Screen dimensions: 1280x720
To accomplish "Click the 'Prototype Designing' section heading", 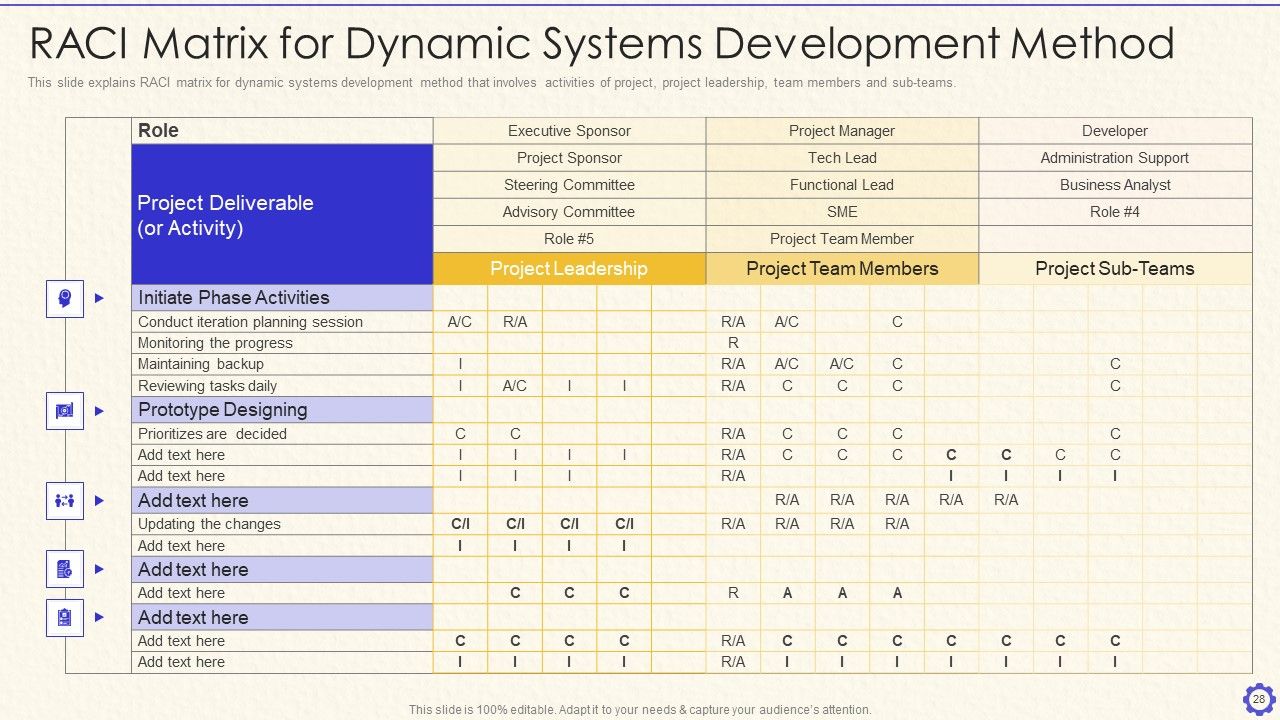I will [x=282, y=410].
